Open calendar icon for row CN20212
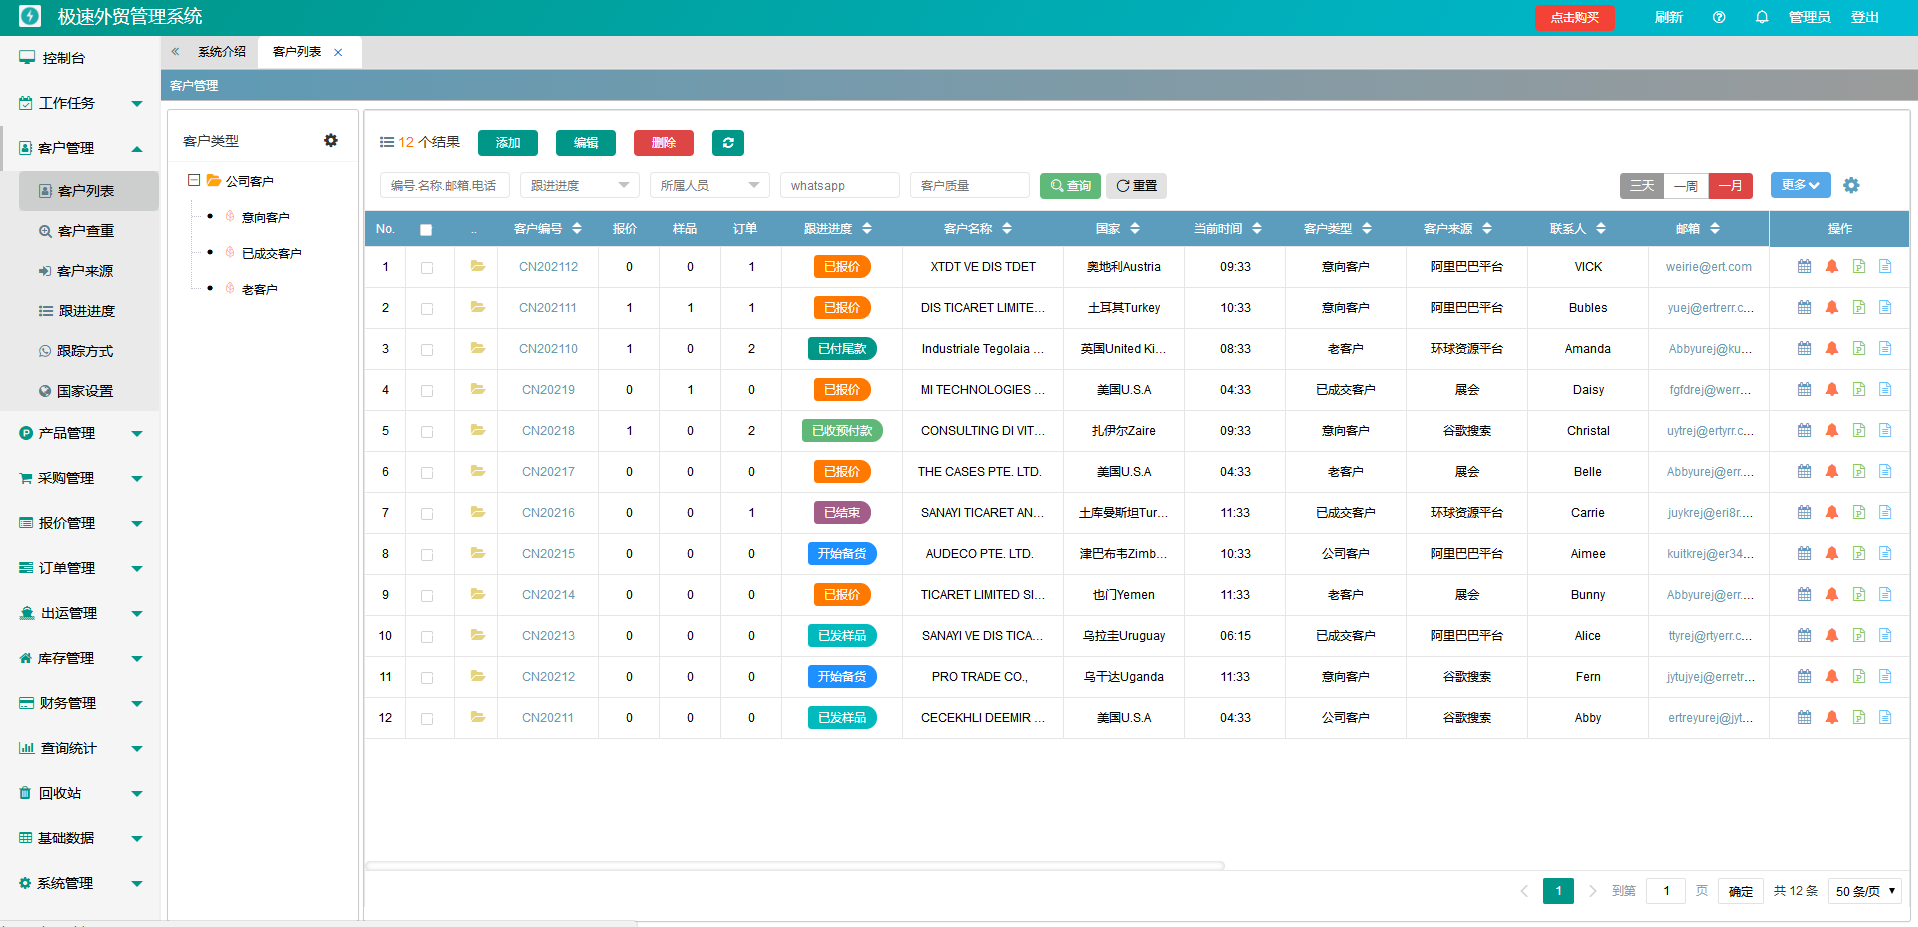Viewport: 1918px width, 927px height. pyautogui.click(x=1804, y=676)
